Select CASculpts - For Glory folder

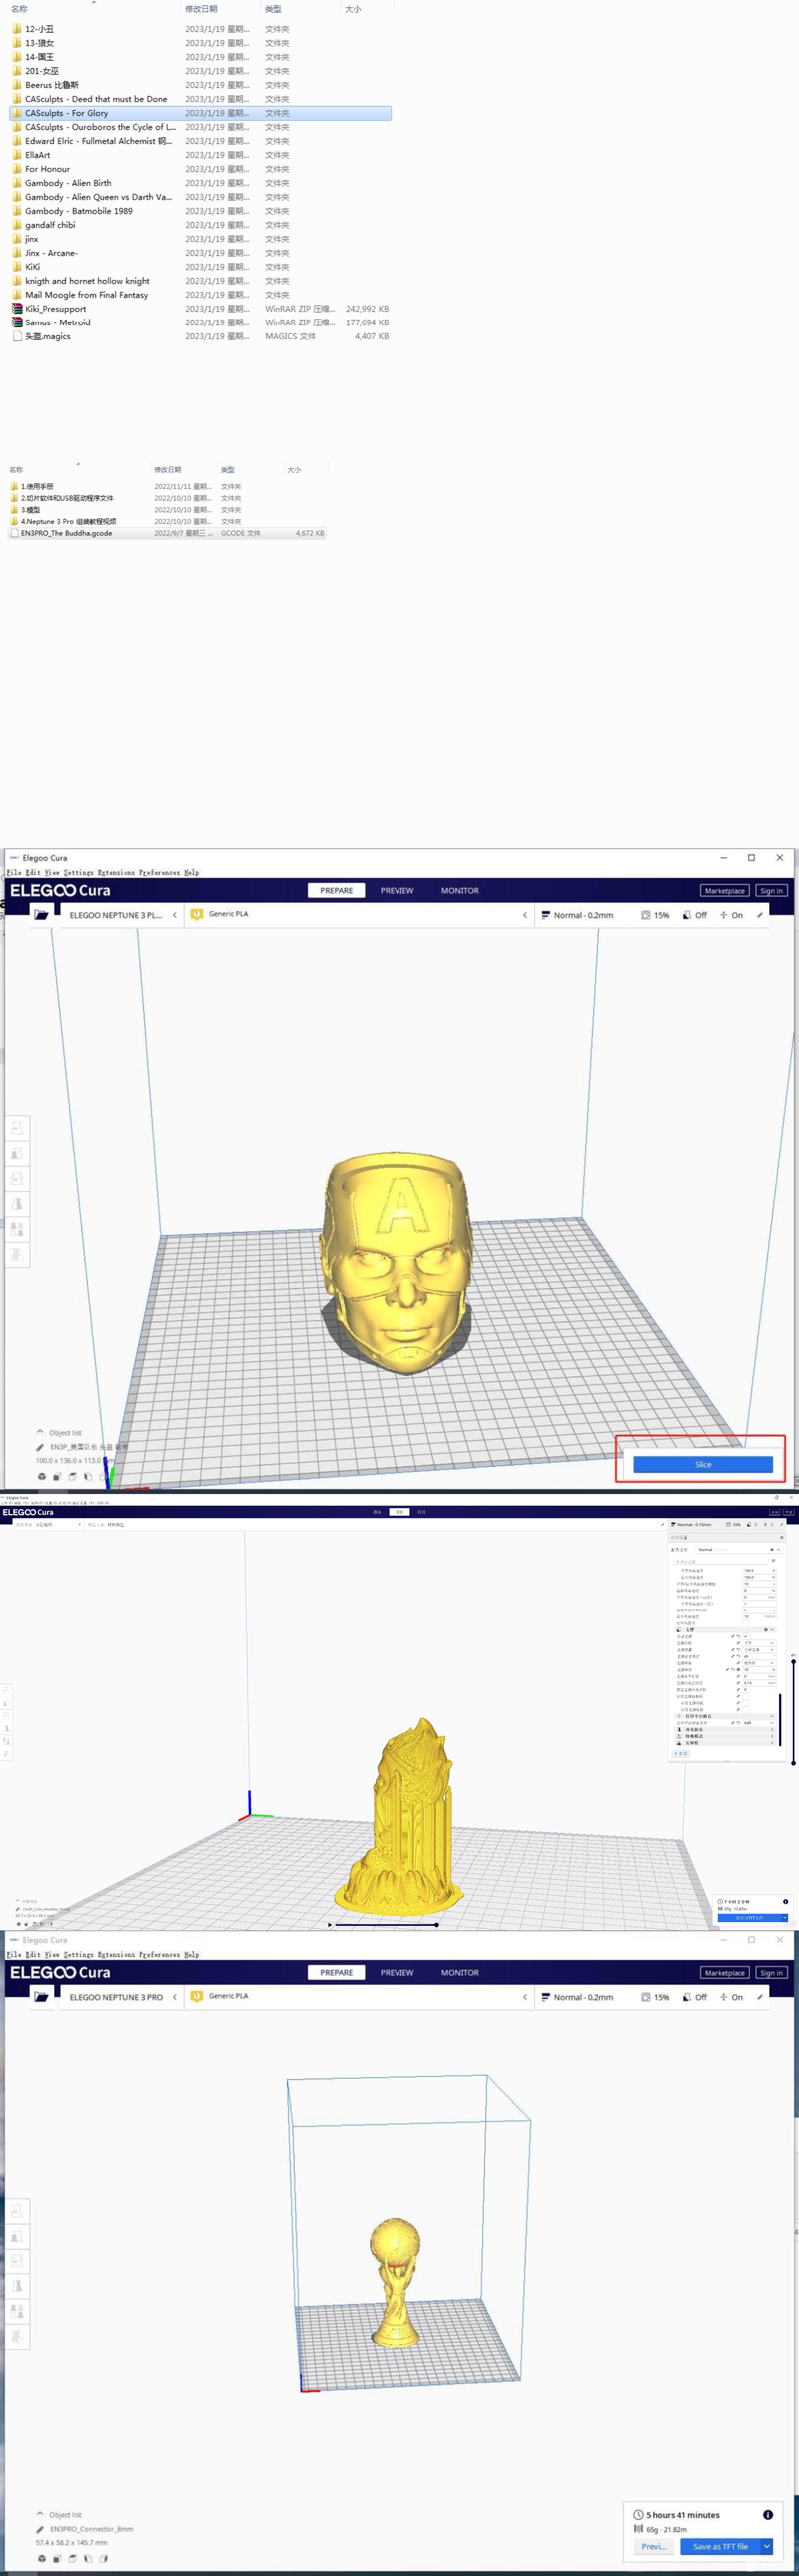(x=200, y=113)
